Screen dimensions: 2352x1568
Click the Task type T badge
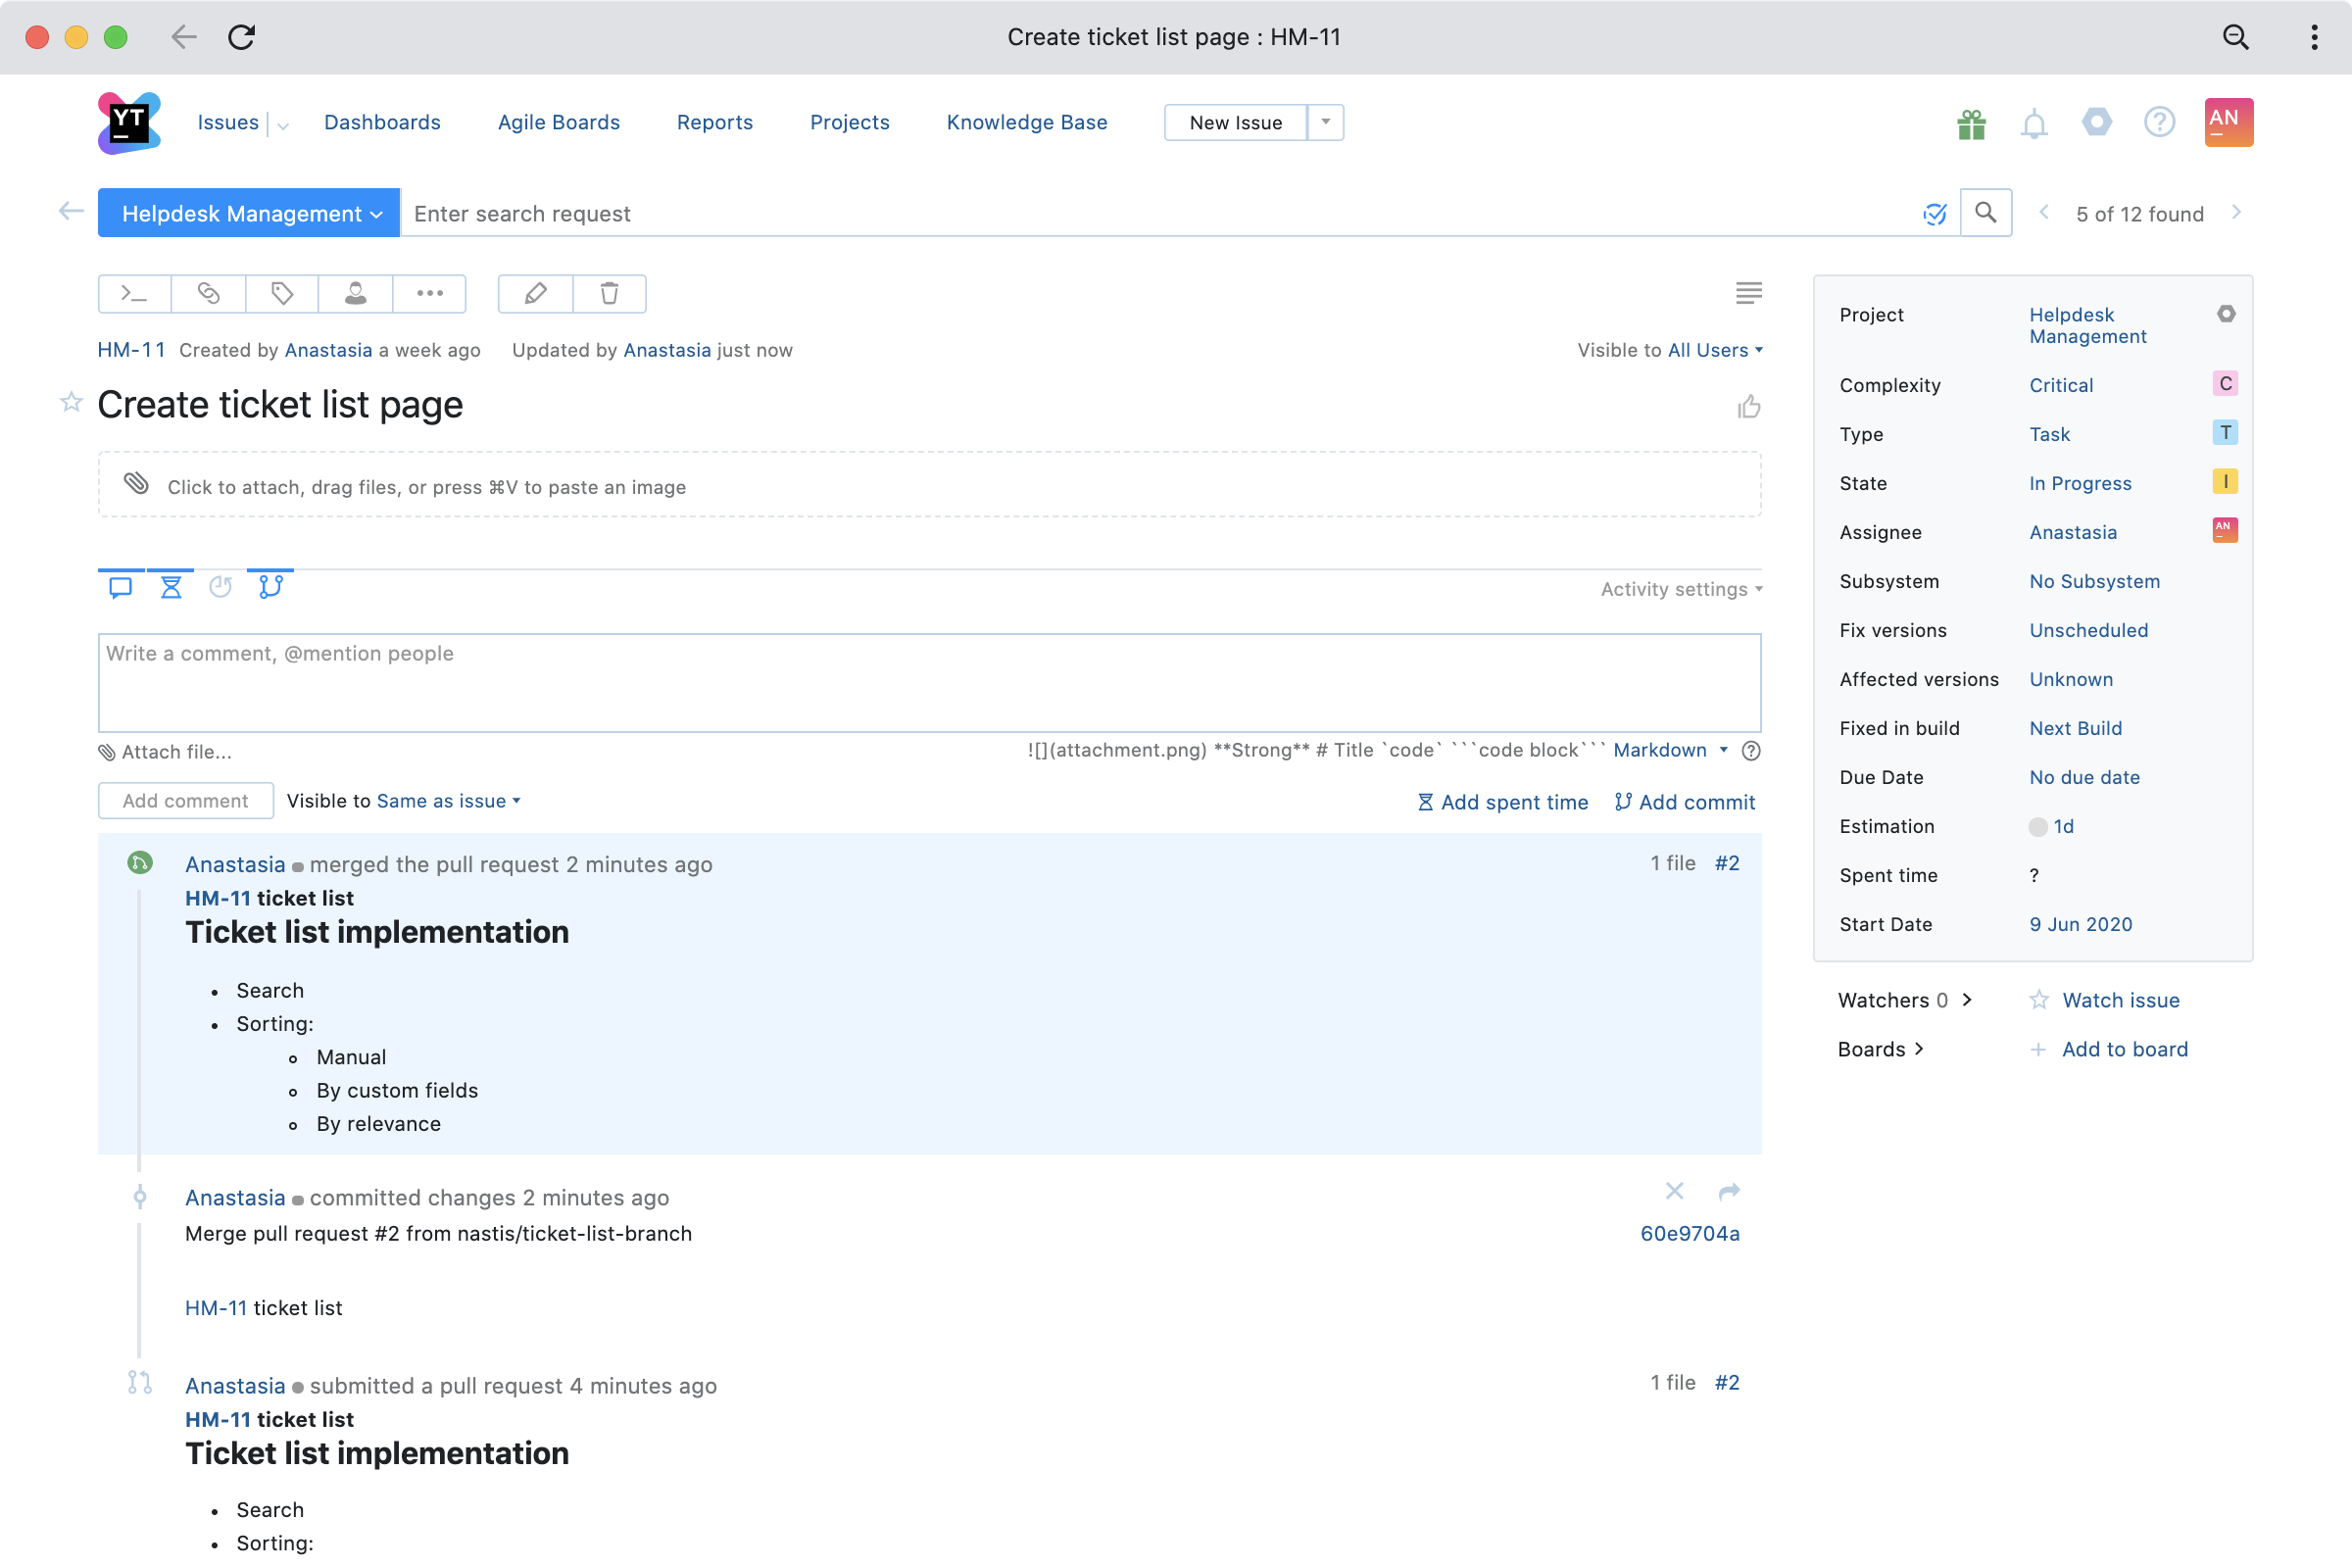pos(2225,433)
